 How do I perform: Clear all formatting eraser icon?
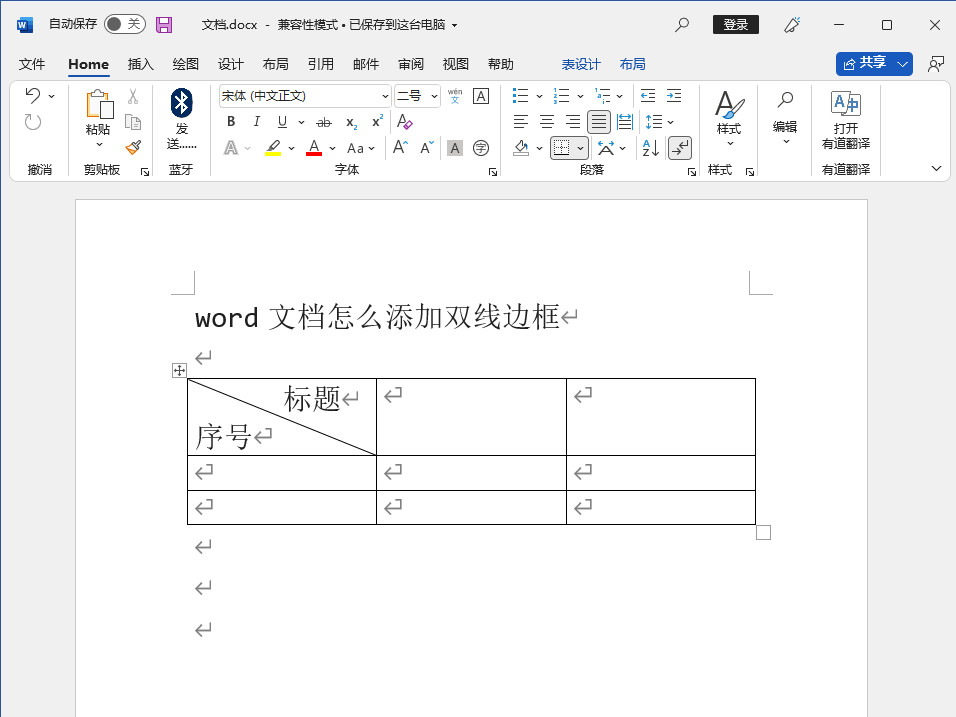(405, 122)
